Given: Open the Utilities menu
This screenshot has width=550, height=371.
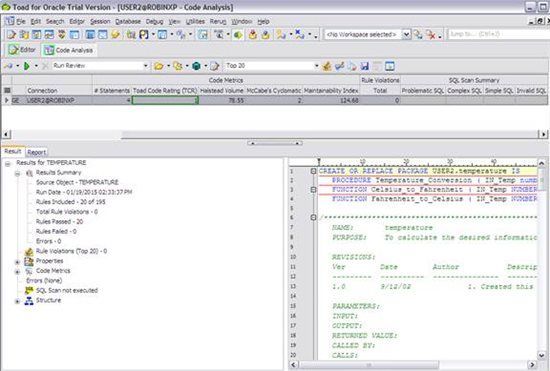Looking at the screenshot, I should pos(195,21).
